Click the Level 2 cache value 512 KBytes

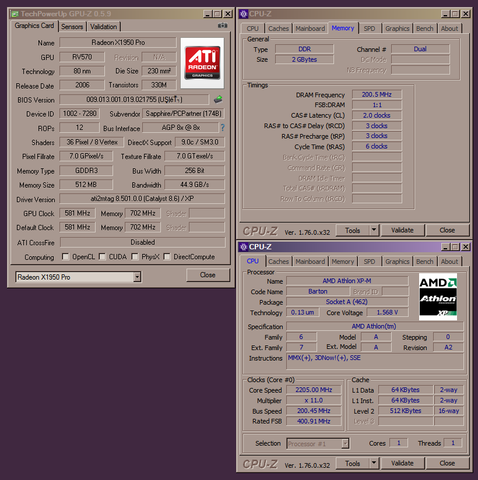(405, 411)
